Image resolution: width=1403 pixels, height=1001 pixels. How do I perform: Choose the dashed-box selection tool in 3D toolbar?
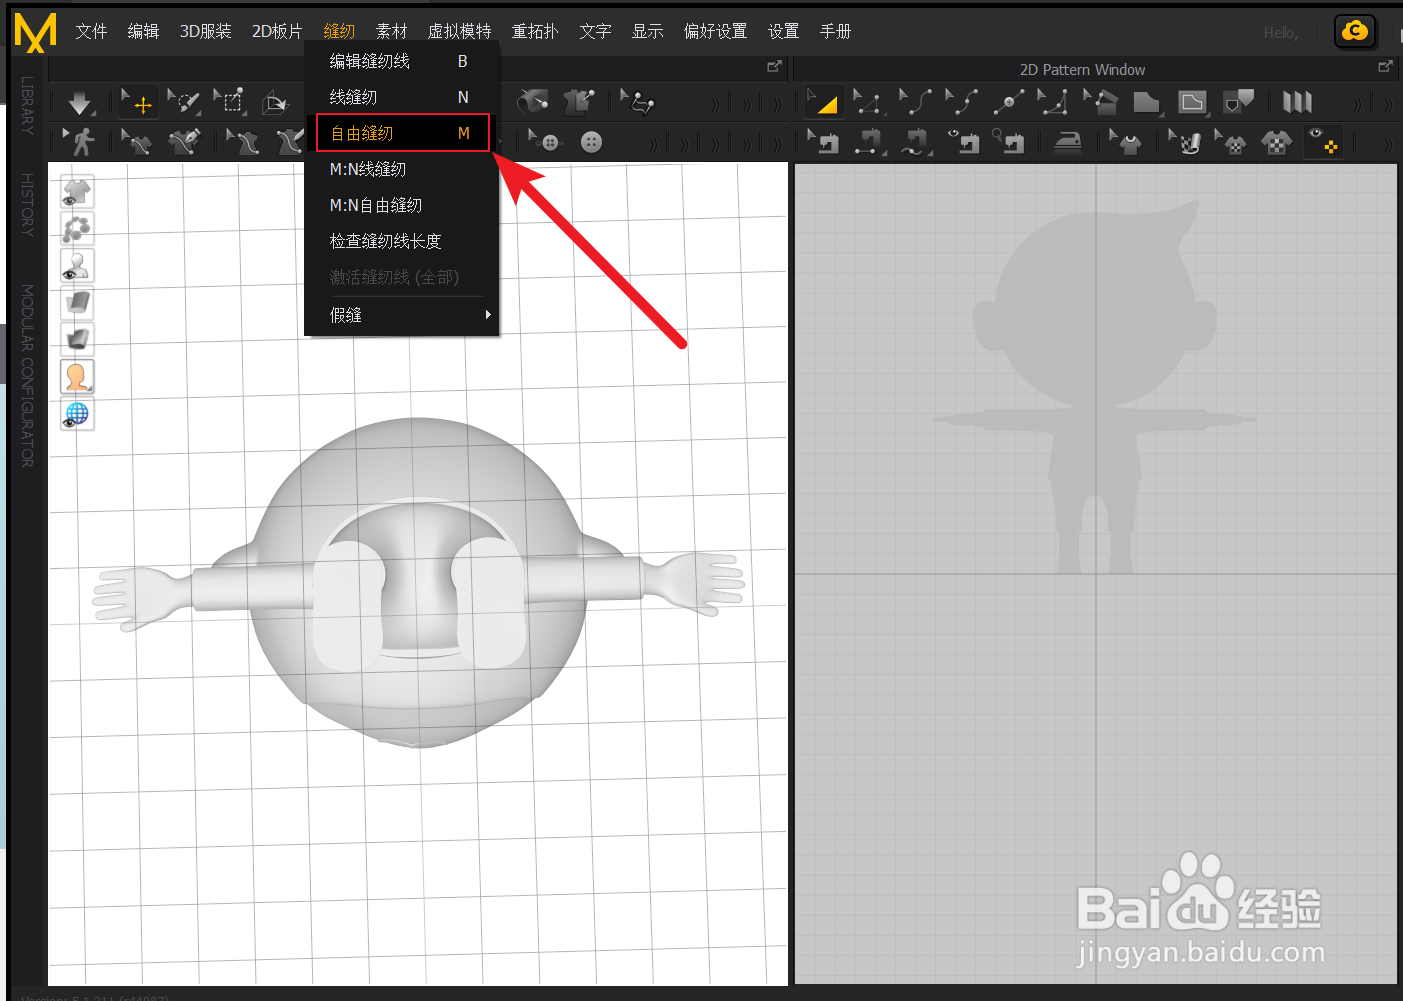click(230, 102)
